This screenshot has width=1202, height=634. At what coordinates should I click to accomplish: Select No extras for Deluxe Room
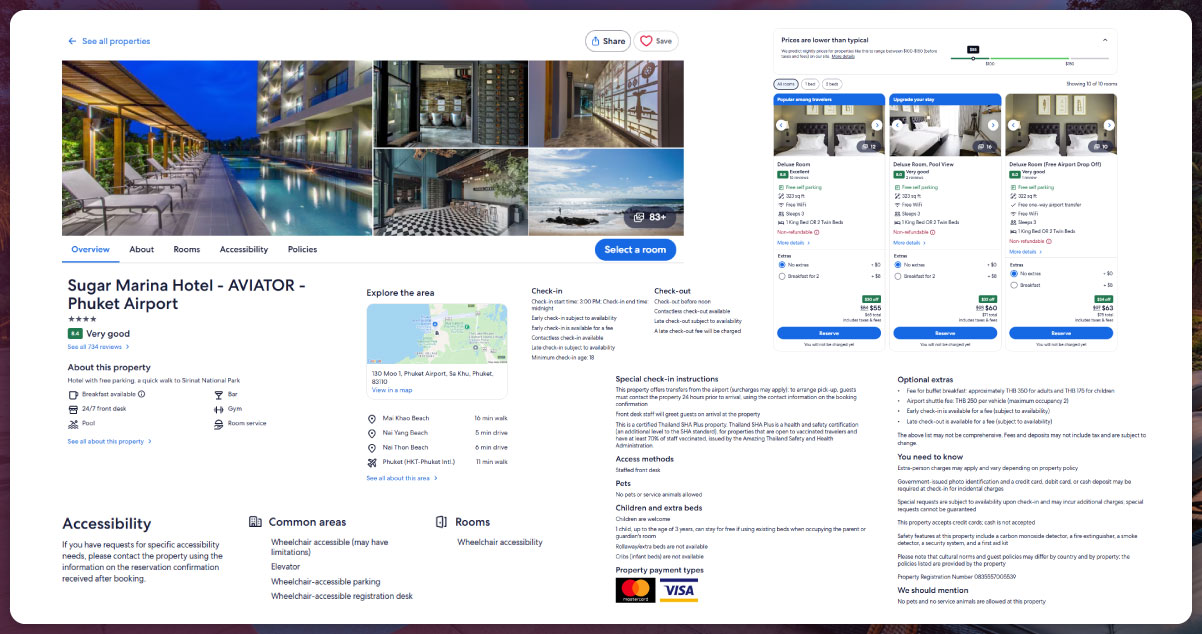click(782, 265)
